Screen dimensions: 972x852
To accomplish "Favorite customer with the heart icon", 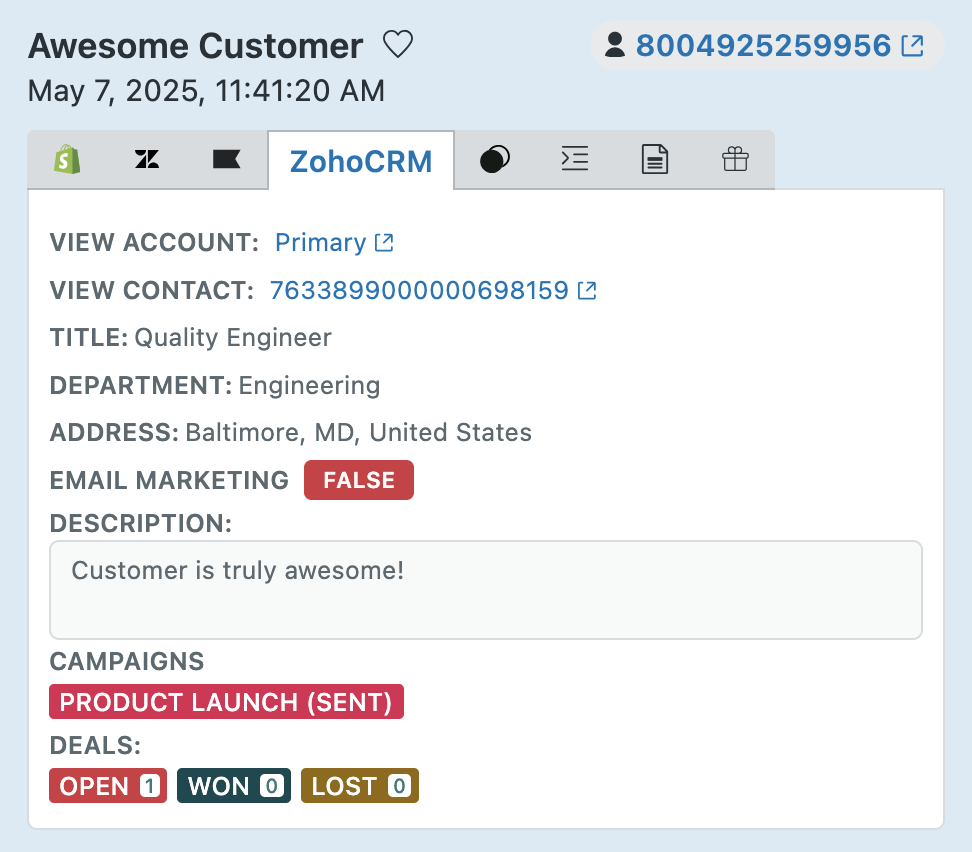I will click(x=398, y=45).
